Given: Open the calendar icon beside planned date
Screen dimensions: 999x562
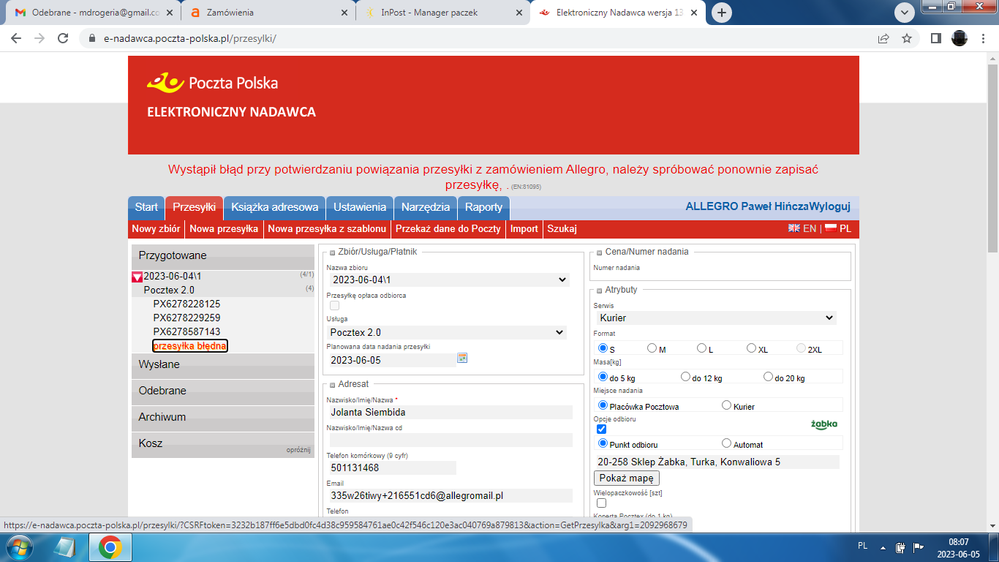Looking at the screenshot, I should 462,358.
